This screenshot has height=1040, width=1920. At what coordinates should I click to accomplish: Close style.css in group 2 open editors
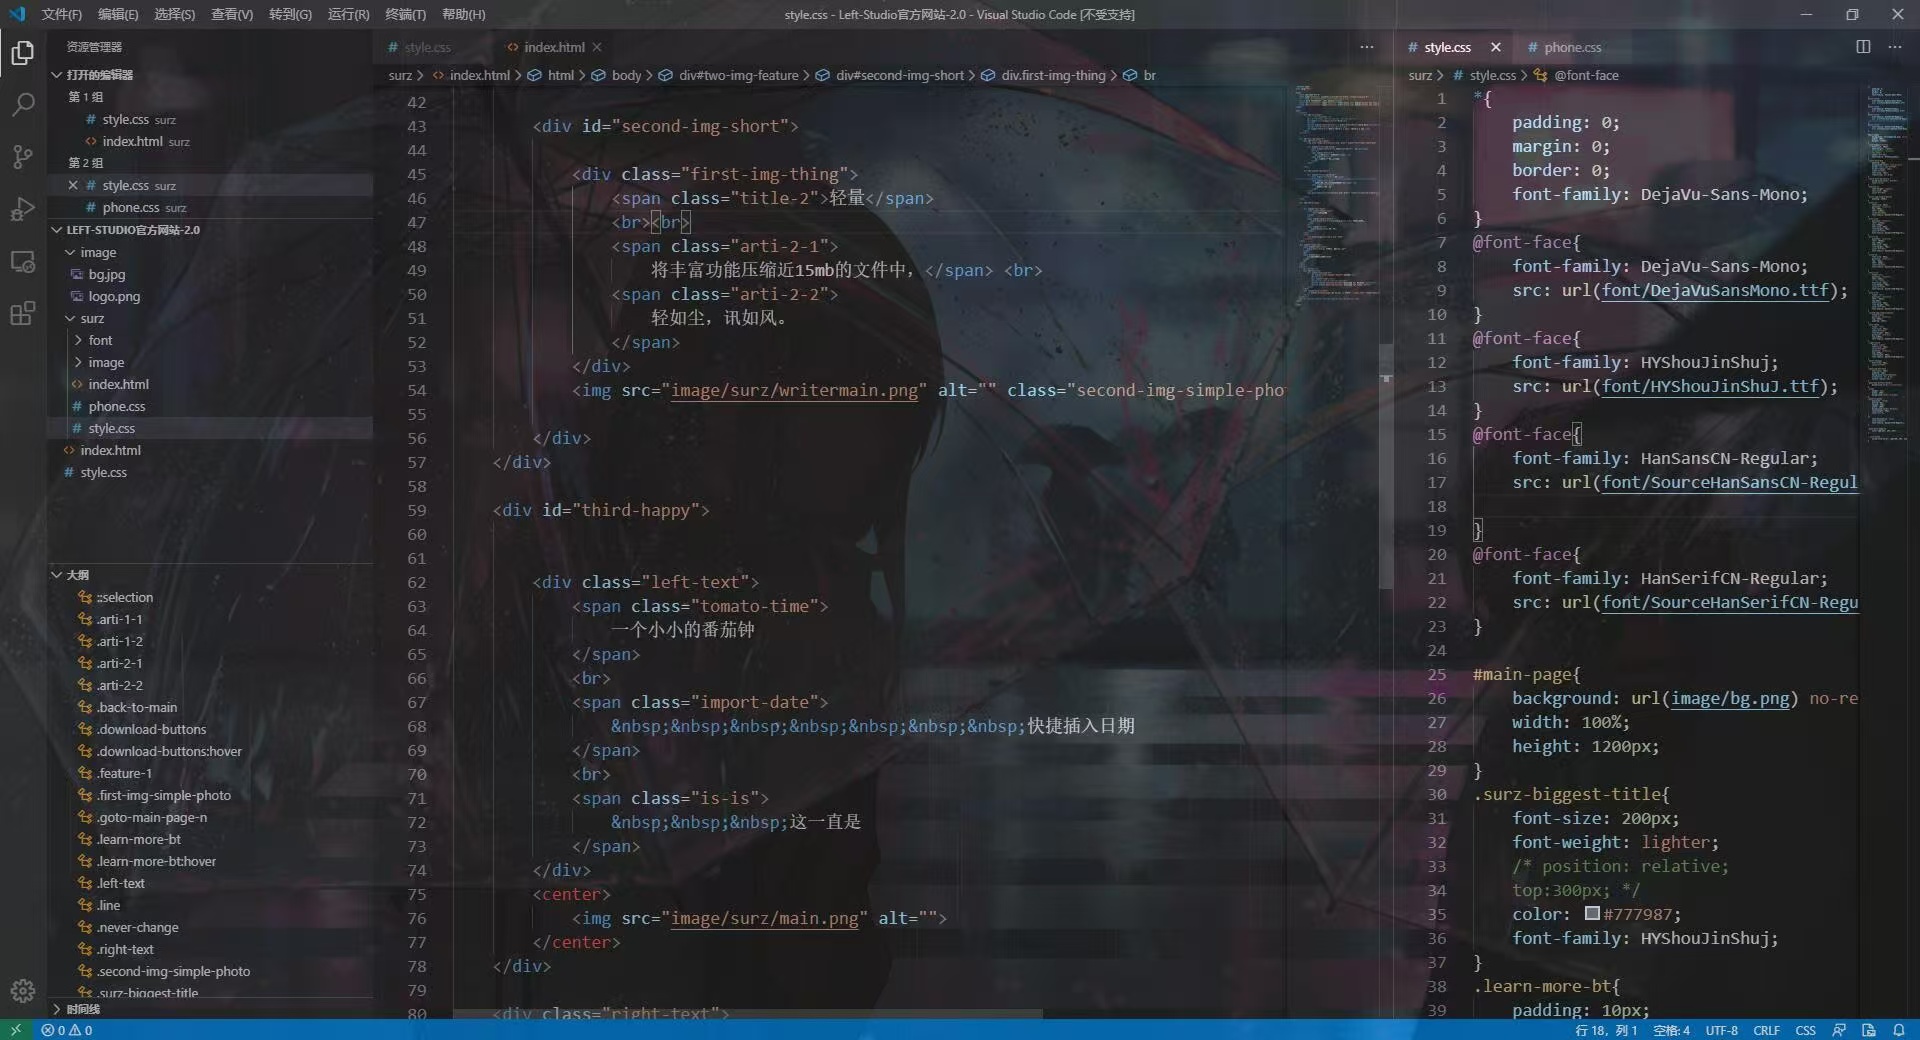[73, 185]
